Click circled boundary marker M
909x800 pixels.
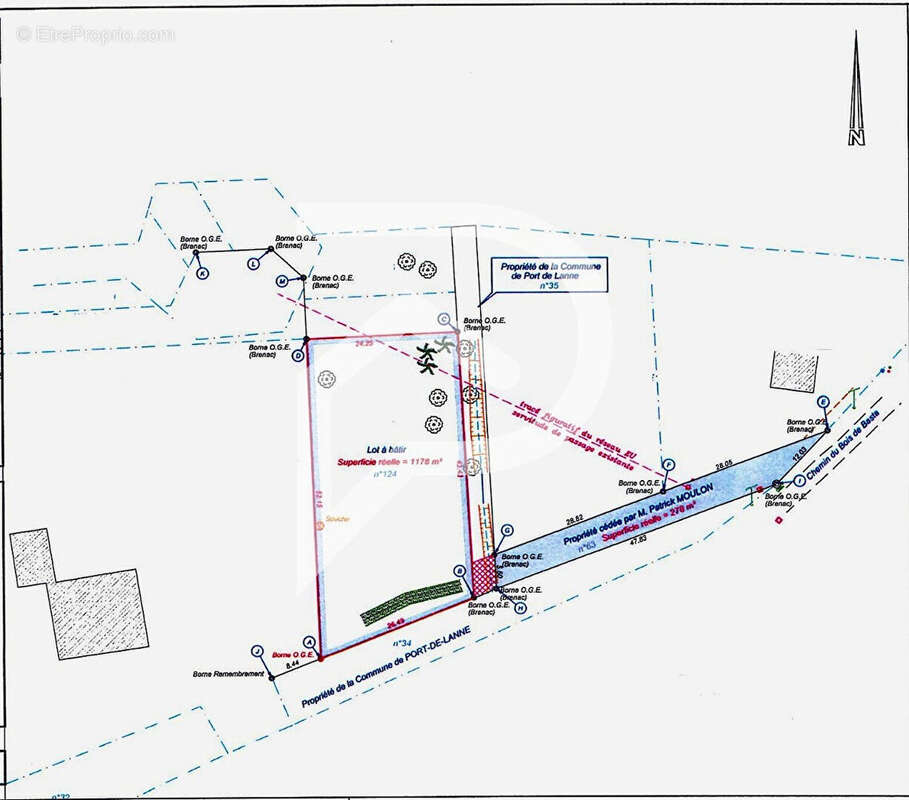pos(282,281)
